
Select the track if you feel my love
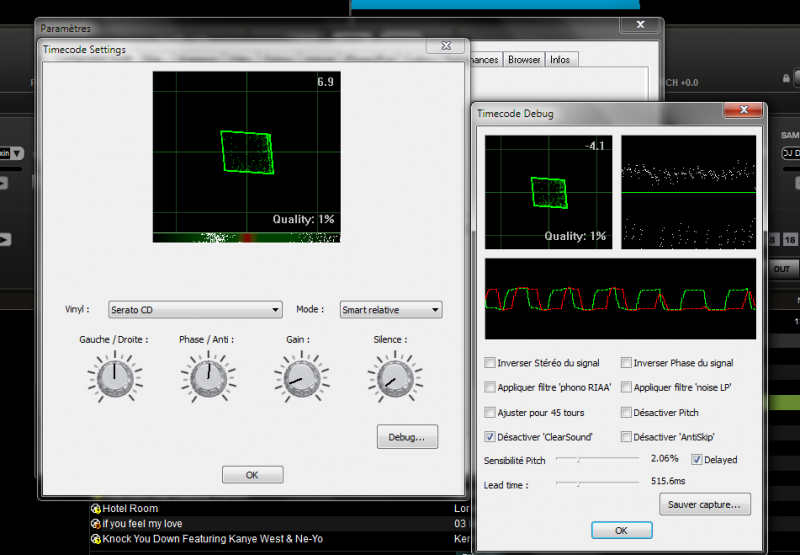pyautogui.click(x=144, y=524)
